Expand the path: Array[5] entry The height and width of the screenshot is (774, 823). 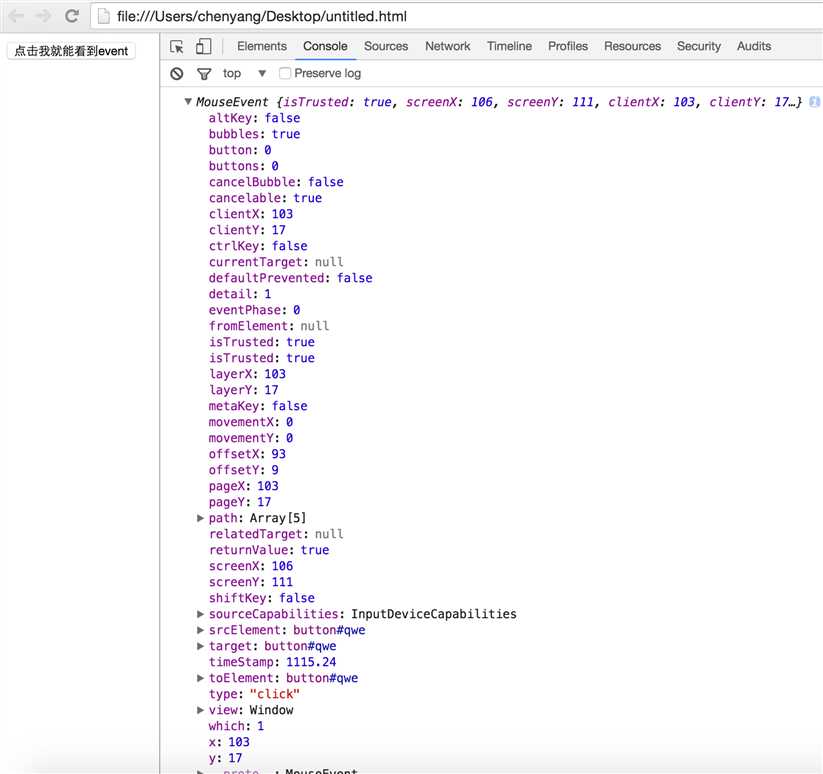200,518
